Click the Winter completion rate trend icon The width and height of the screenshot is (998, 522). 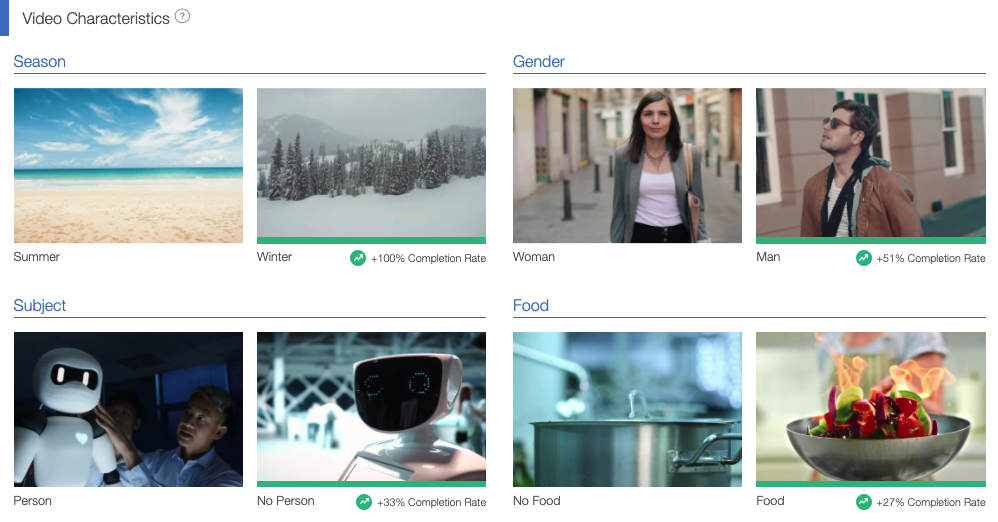click(358, 258)
